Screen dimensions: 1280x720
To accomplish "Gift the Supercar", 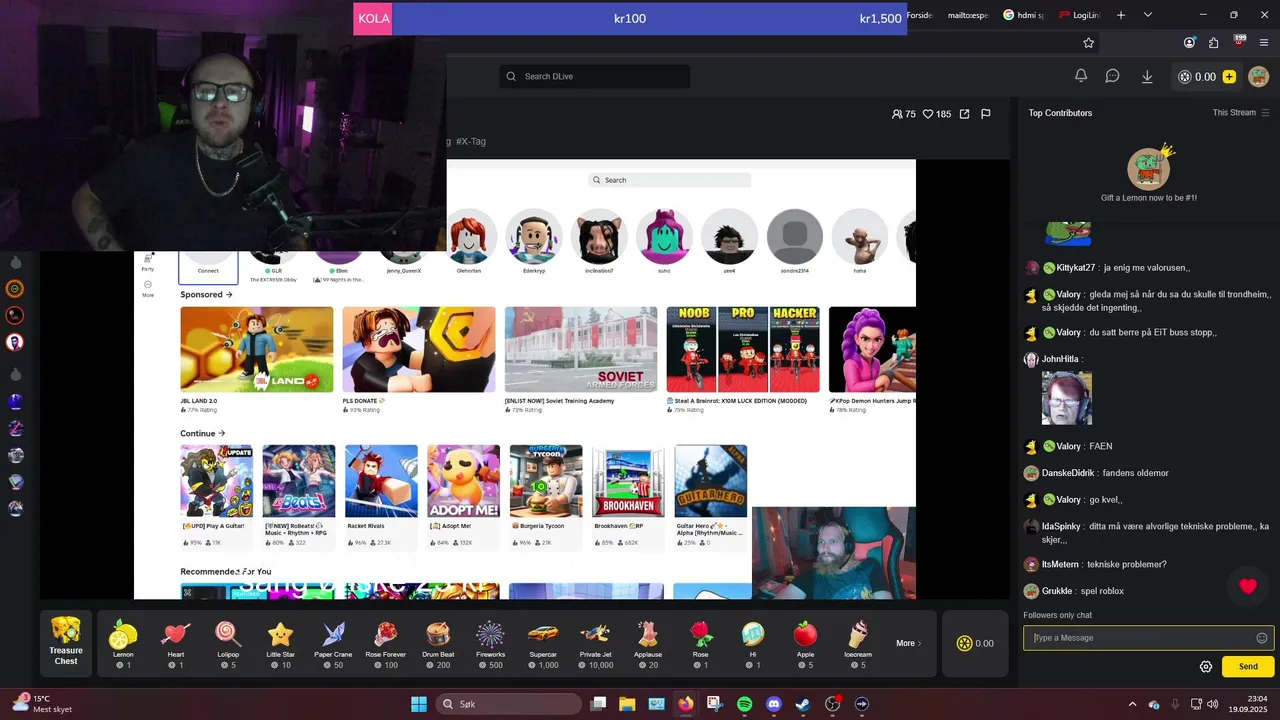I will (x=543, y=643).
